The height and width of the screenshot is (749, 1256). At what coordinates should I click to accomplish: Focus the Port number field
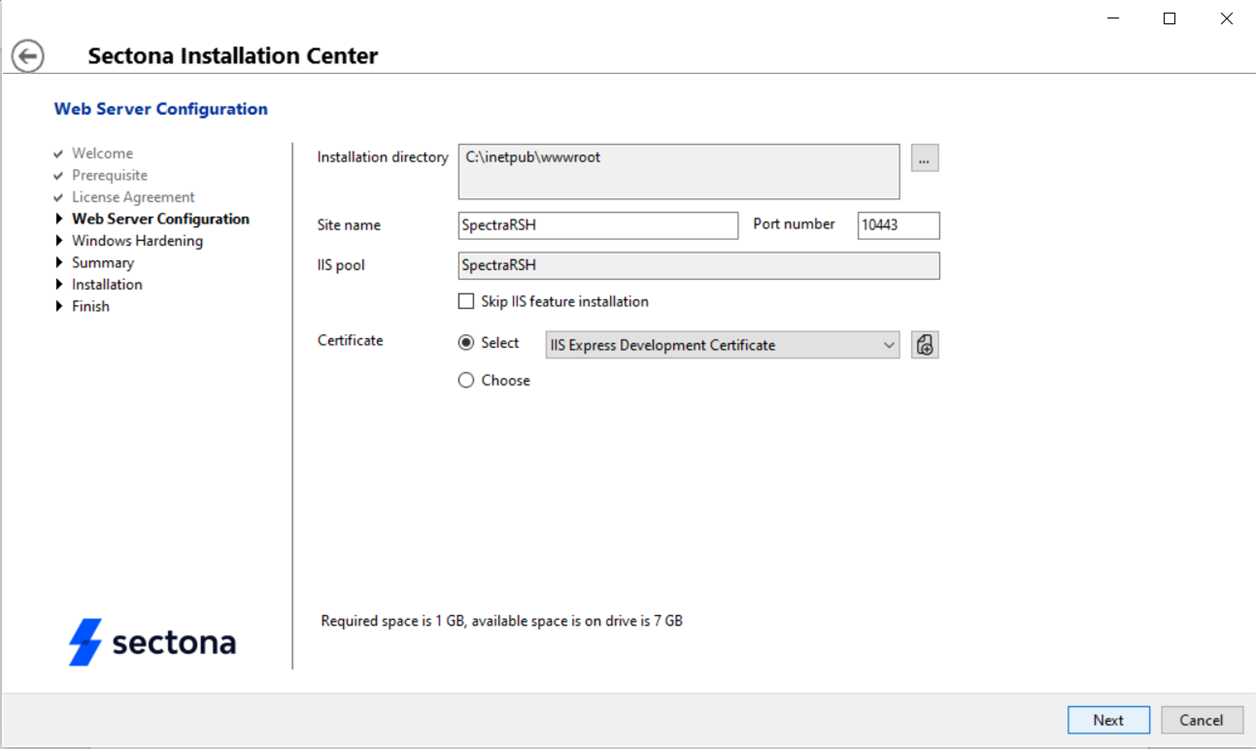coord(898,226)
